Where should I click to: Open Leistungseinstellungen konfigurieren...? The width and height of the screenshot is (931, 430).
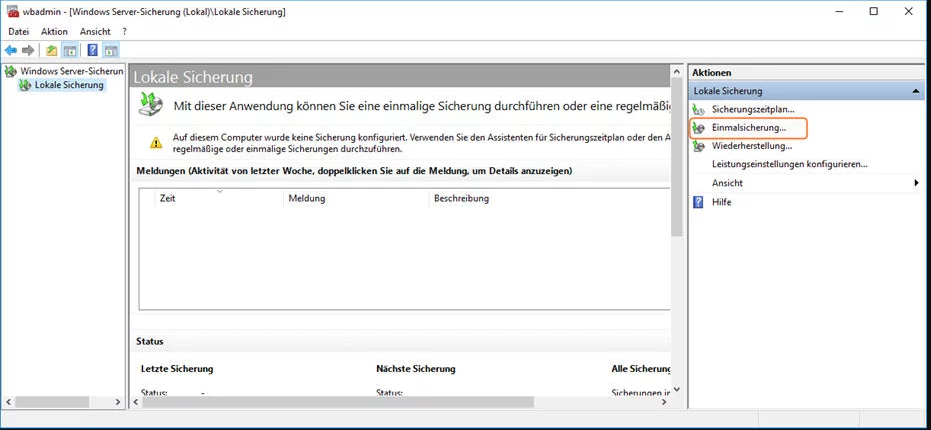tap(790, 164)
